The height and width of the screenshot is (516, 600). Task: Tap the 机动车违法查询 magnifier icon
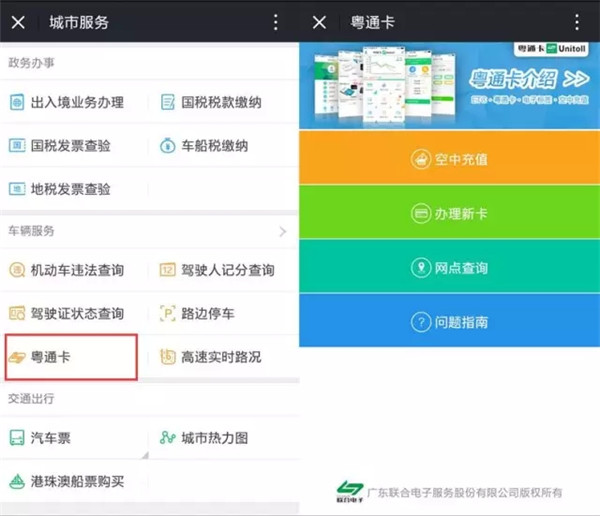pos(17,270)
